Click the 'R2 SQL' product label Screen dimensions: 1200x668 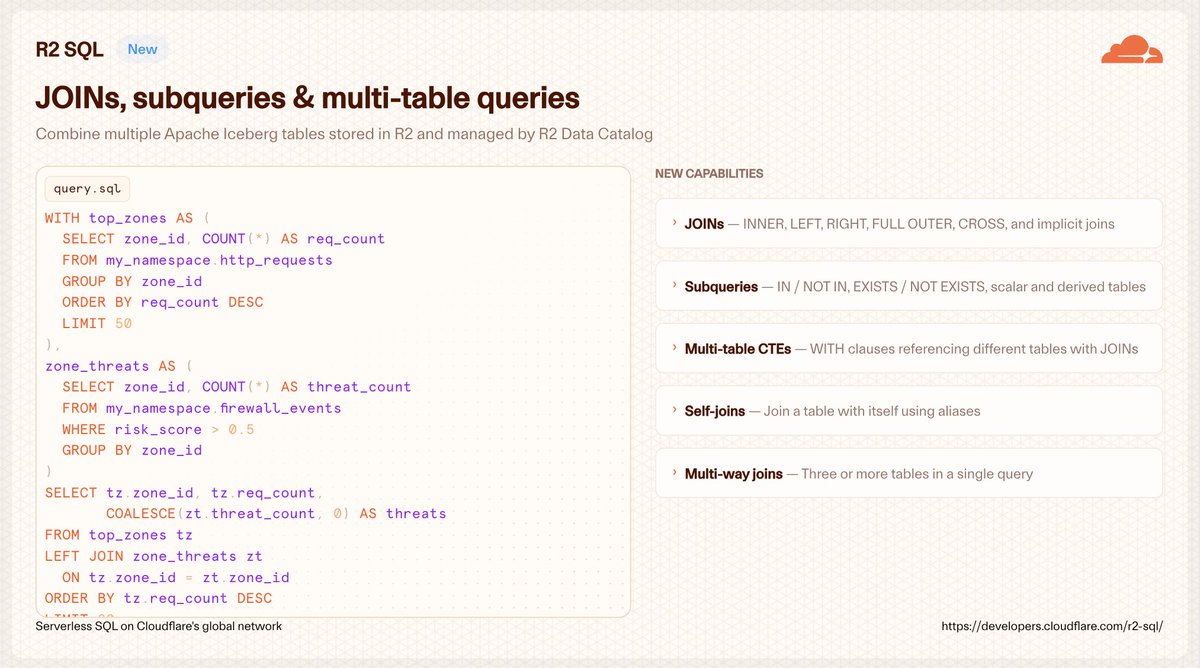69,49
